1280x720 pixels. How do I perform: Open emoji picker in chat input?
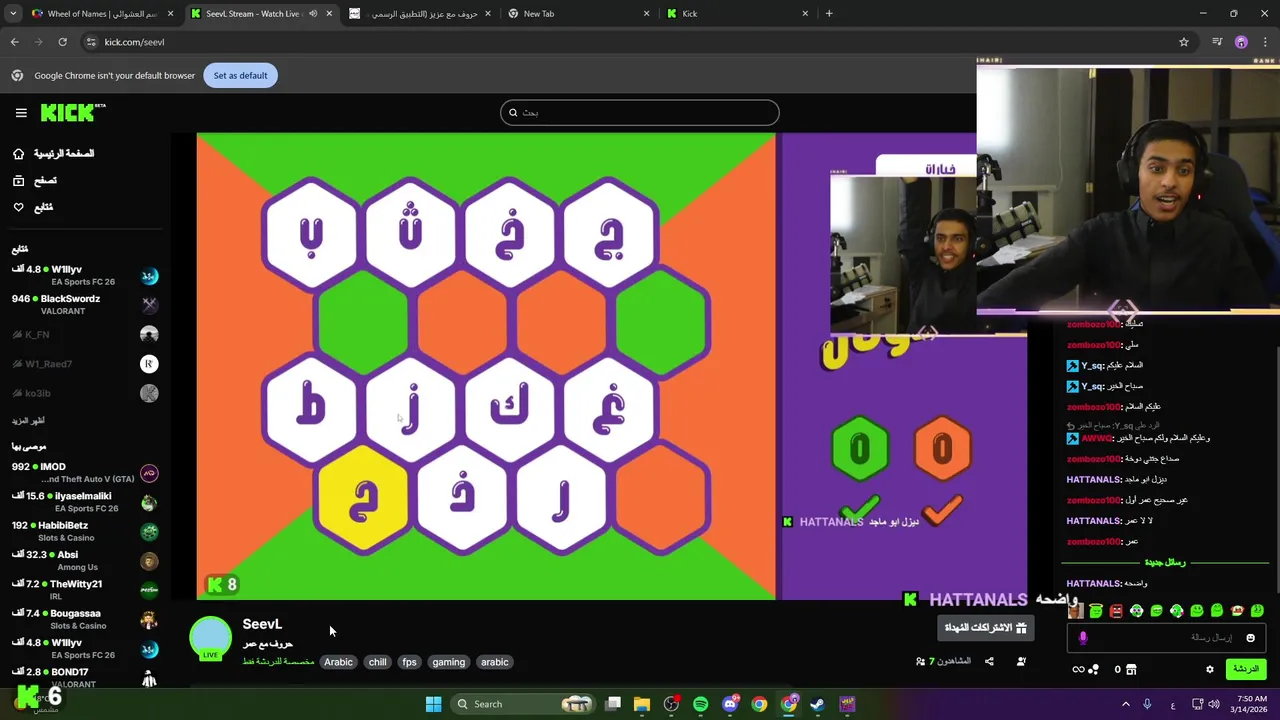[1250, 638]
